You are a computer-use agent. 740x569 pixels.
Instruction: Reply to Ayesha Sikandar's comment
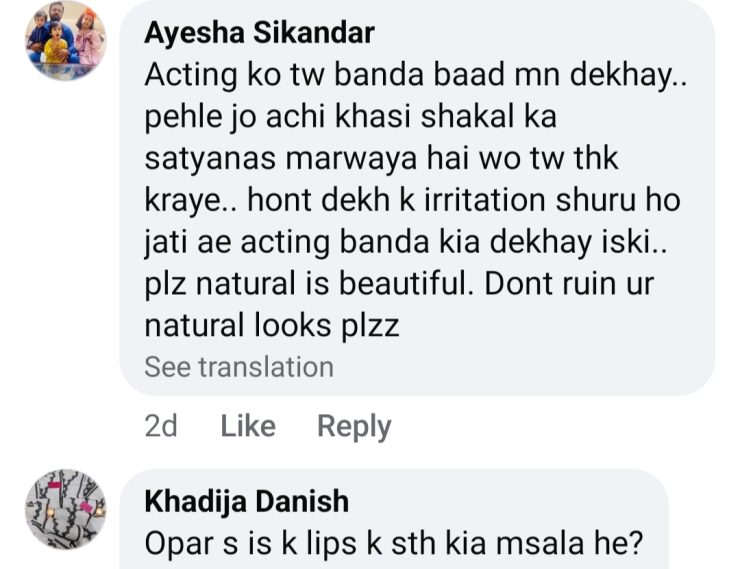[354, 426]
